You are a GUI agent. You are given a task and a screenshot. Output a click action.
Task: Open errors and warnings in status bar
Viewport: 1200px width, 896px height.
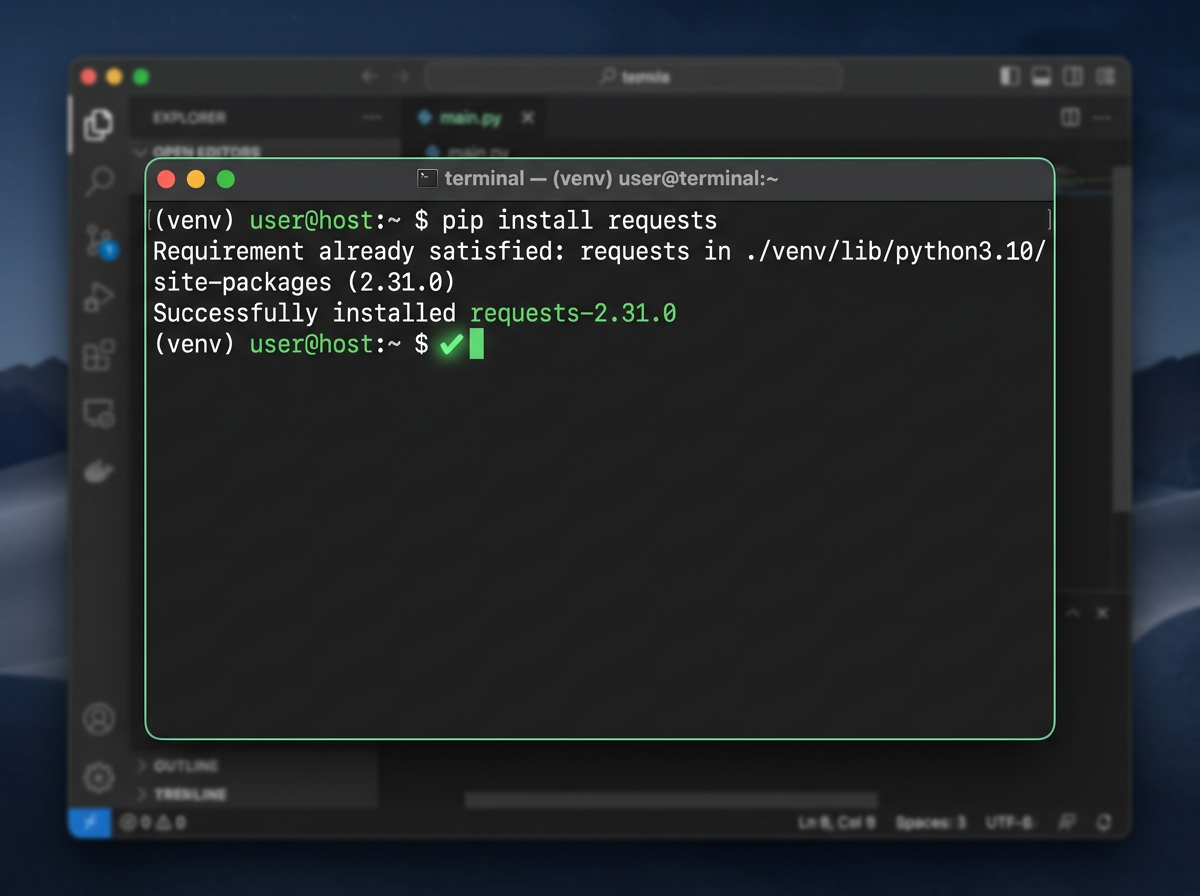point(153,823)
